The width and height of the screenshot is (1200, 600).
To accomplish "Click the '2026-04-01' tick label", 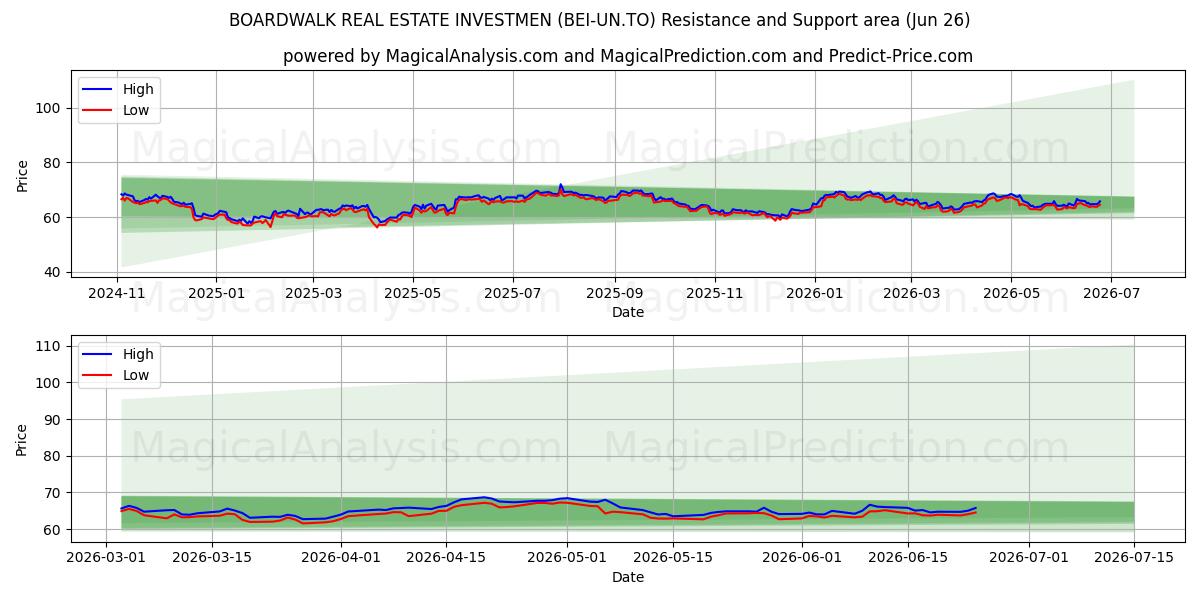I will tap(341, 557).
